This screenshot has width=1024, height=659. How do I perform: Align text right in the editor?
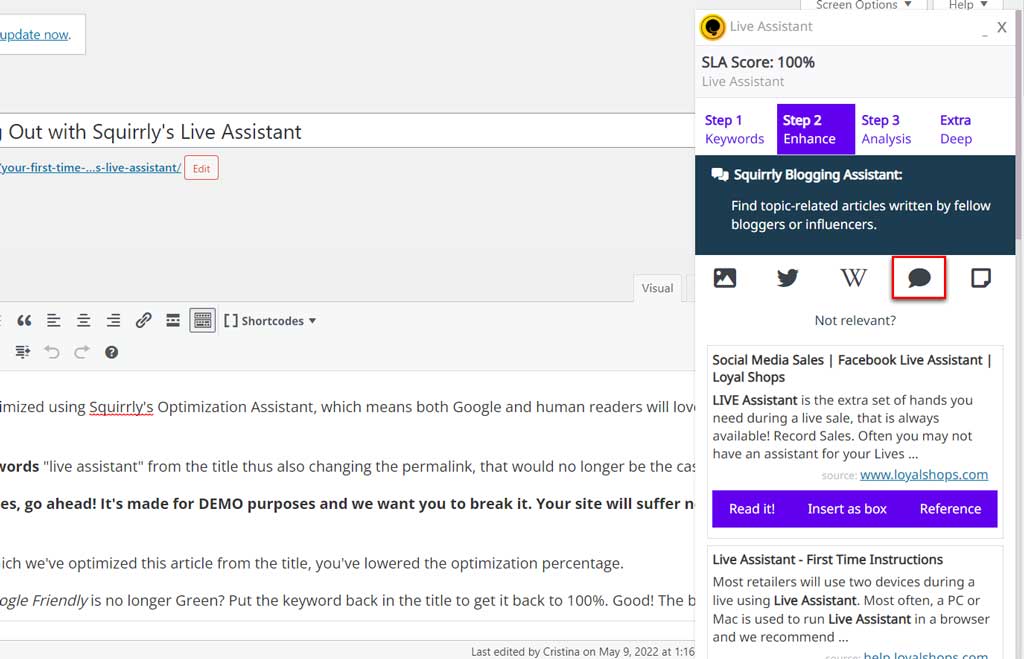click(114, 321)
